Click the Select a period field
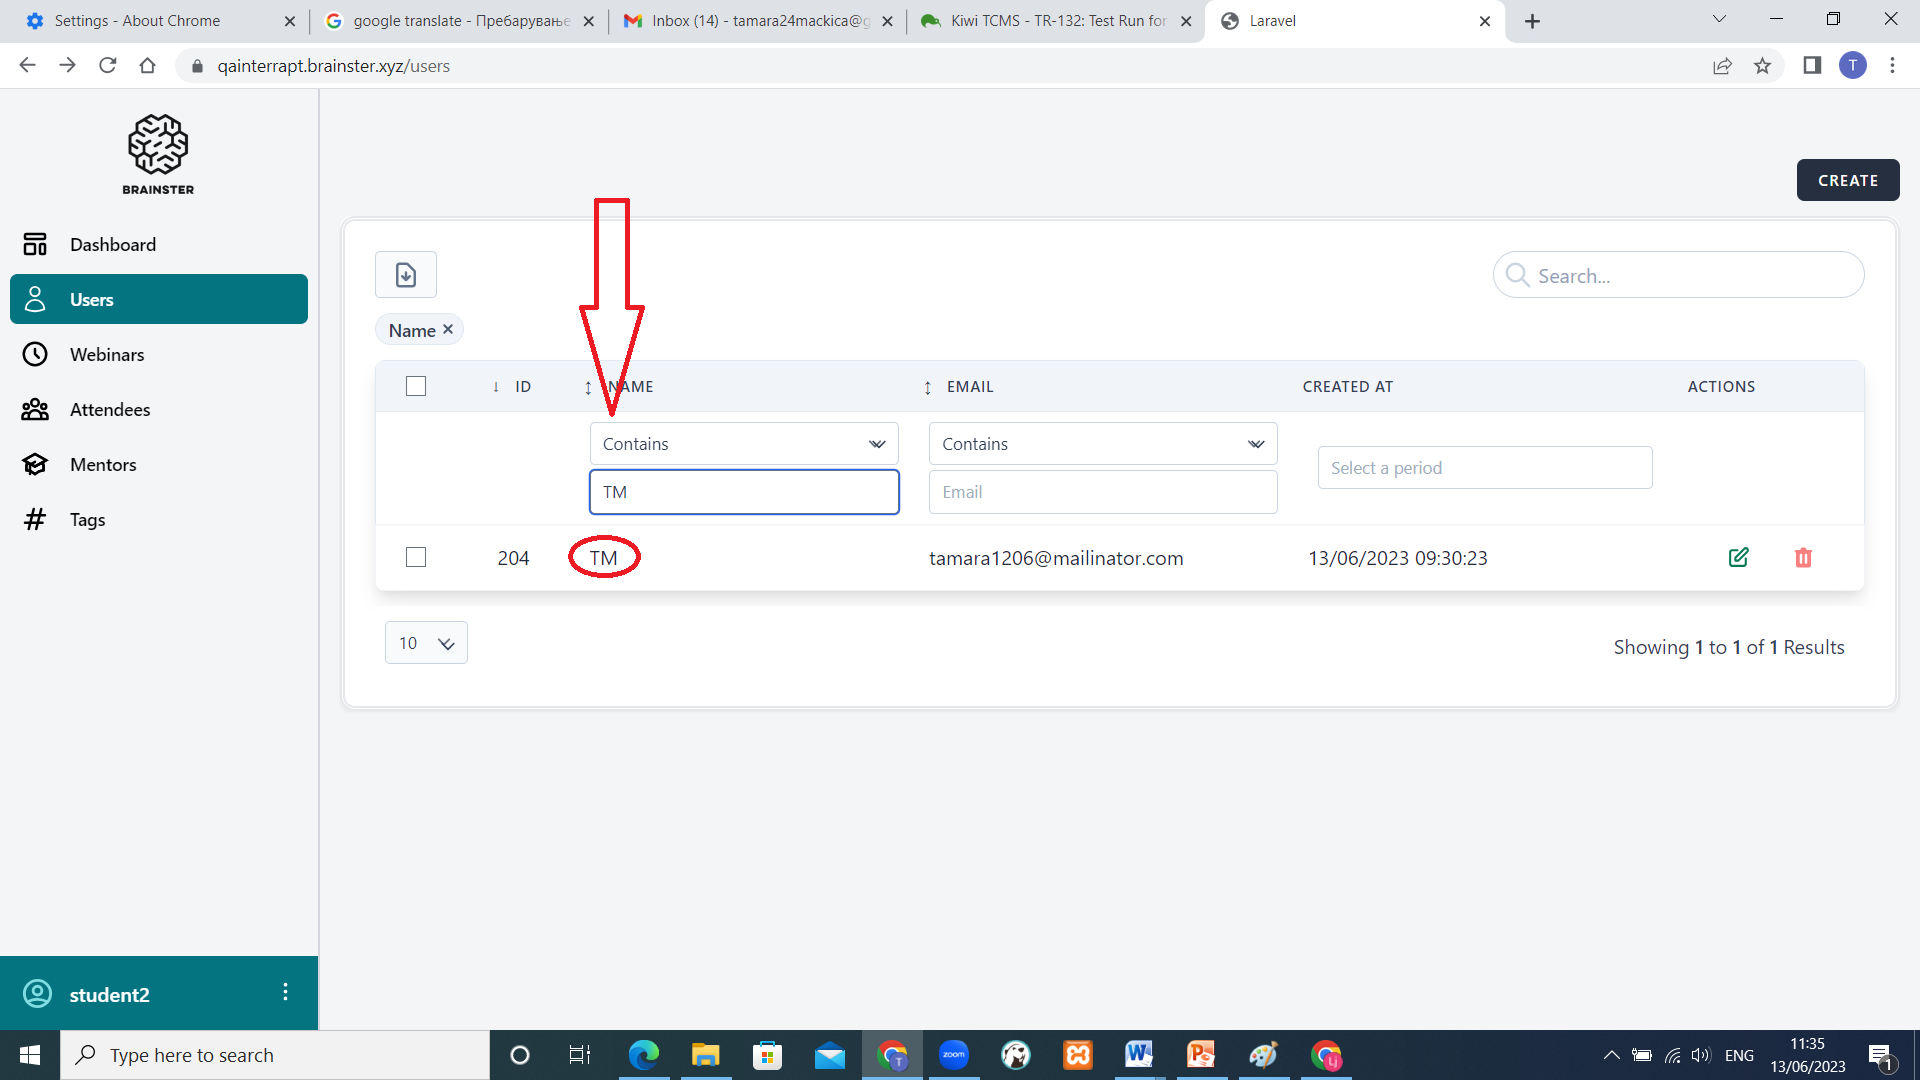1920x1080 pixels. click(1484, 468)
